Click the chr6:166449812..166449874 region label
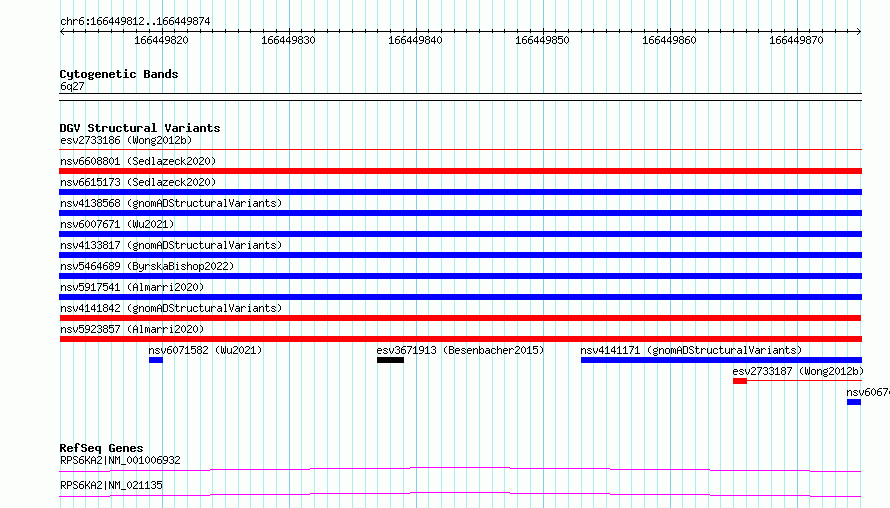890x508 pixels. click(x=135, y=21)
